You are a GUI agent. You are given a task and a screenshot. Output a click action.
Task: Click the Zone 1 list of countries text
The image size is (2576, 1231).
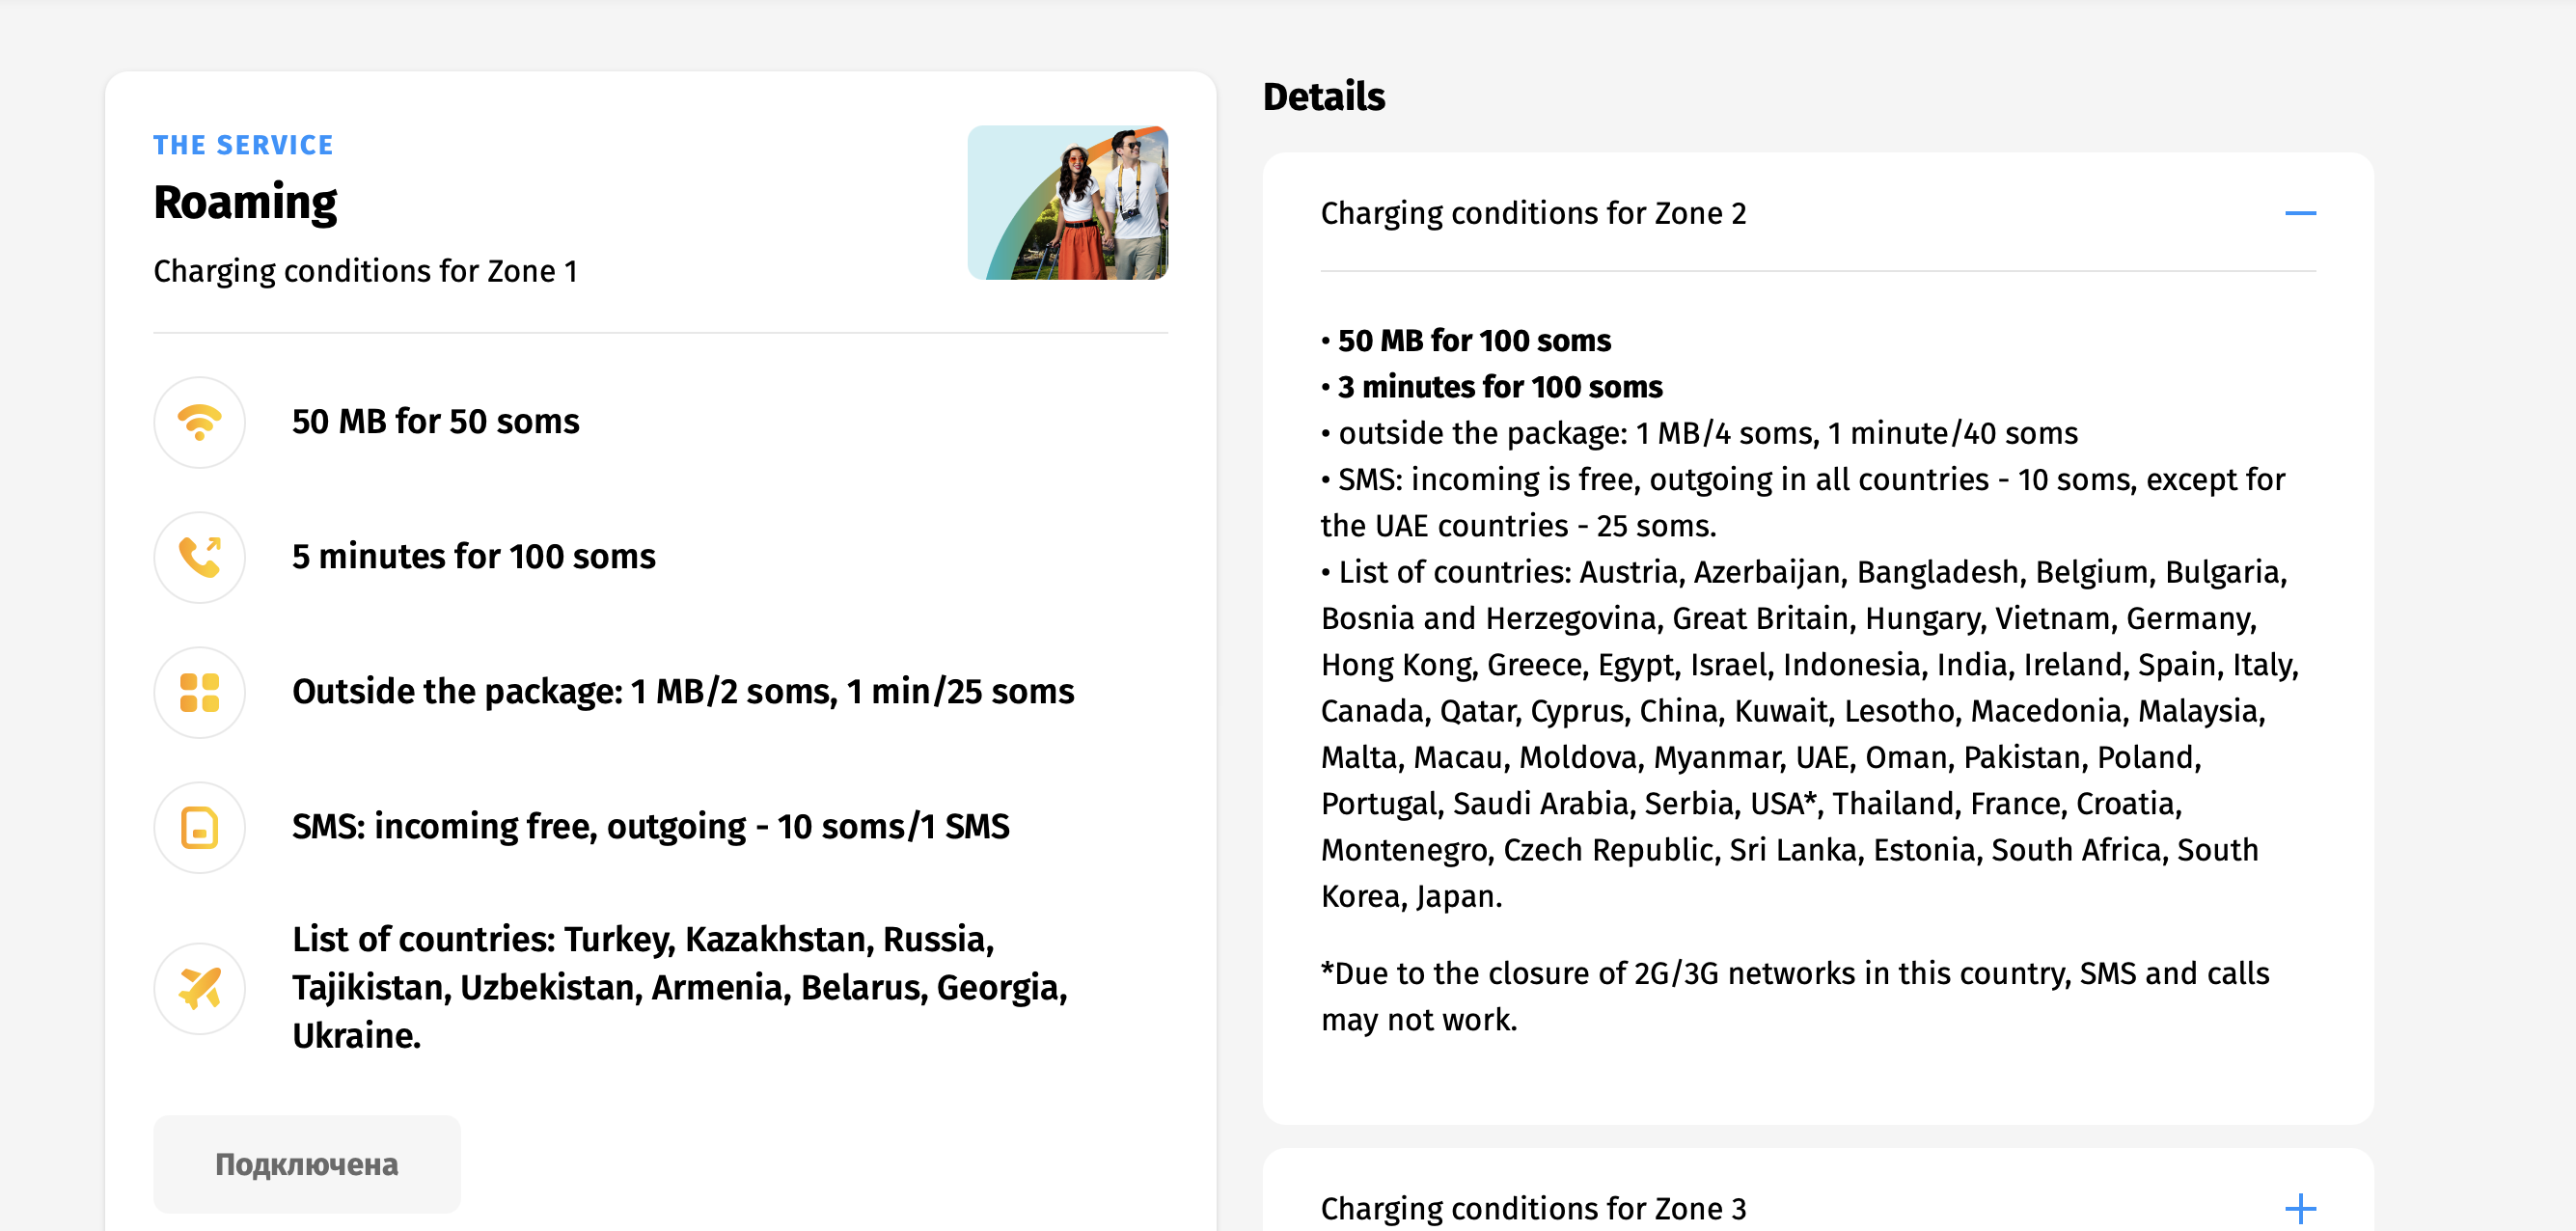pyautogui.click(x=679, y=987)
